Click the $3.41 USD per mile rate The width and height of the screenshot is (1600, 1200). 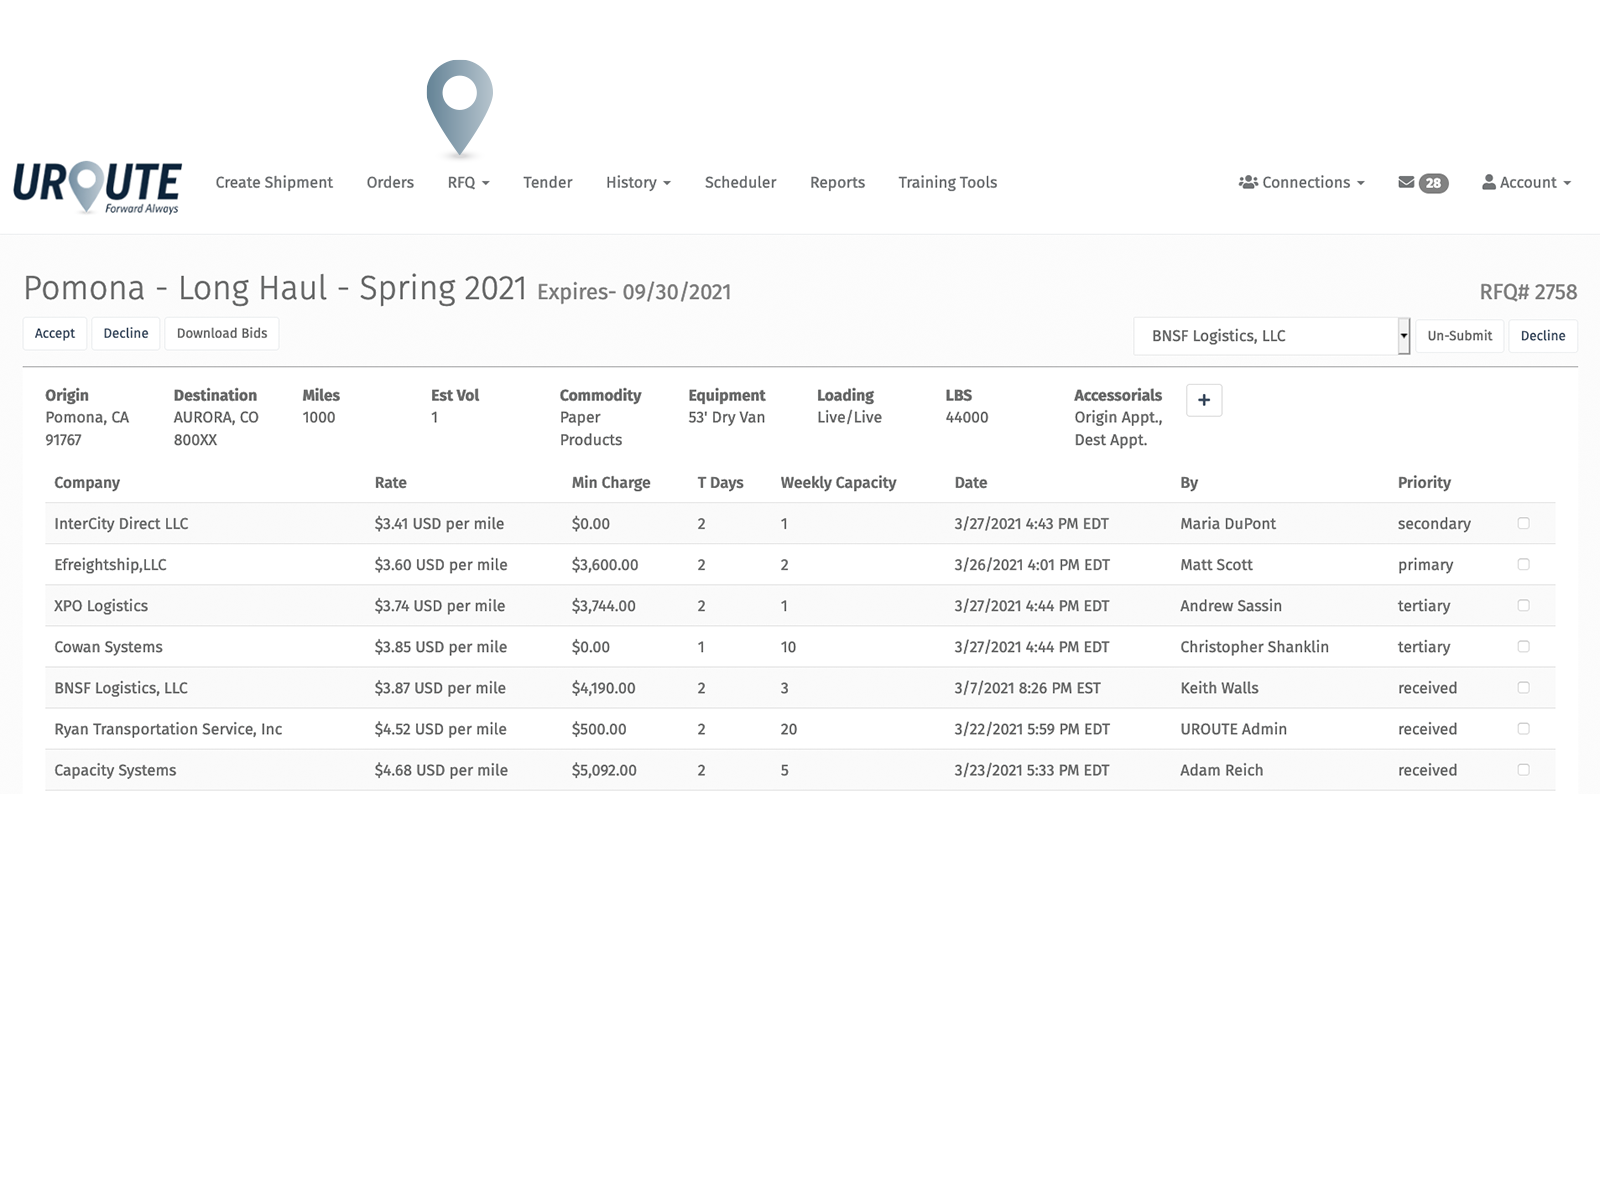pyautogui.click(x=439, y=523)
